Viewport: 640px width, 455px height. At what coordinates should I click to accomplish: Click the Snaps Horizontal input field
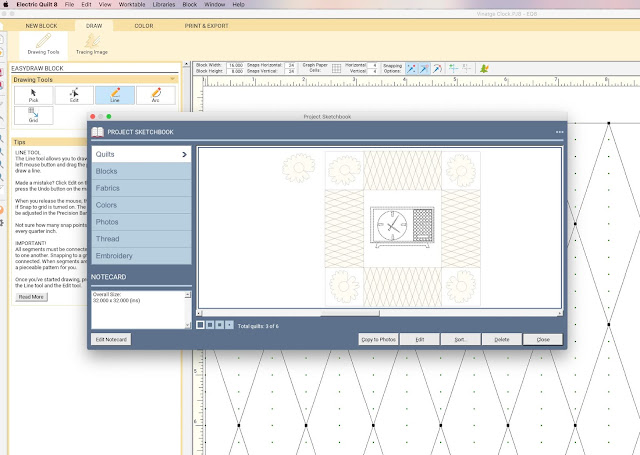tap(290, 65)
